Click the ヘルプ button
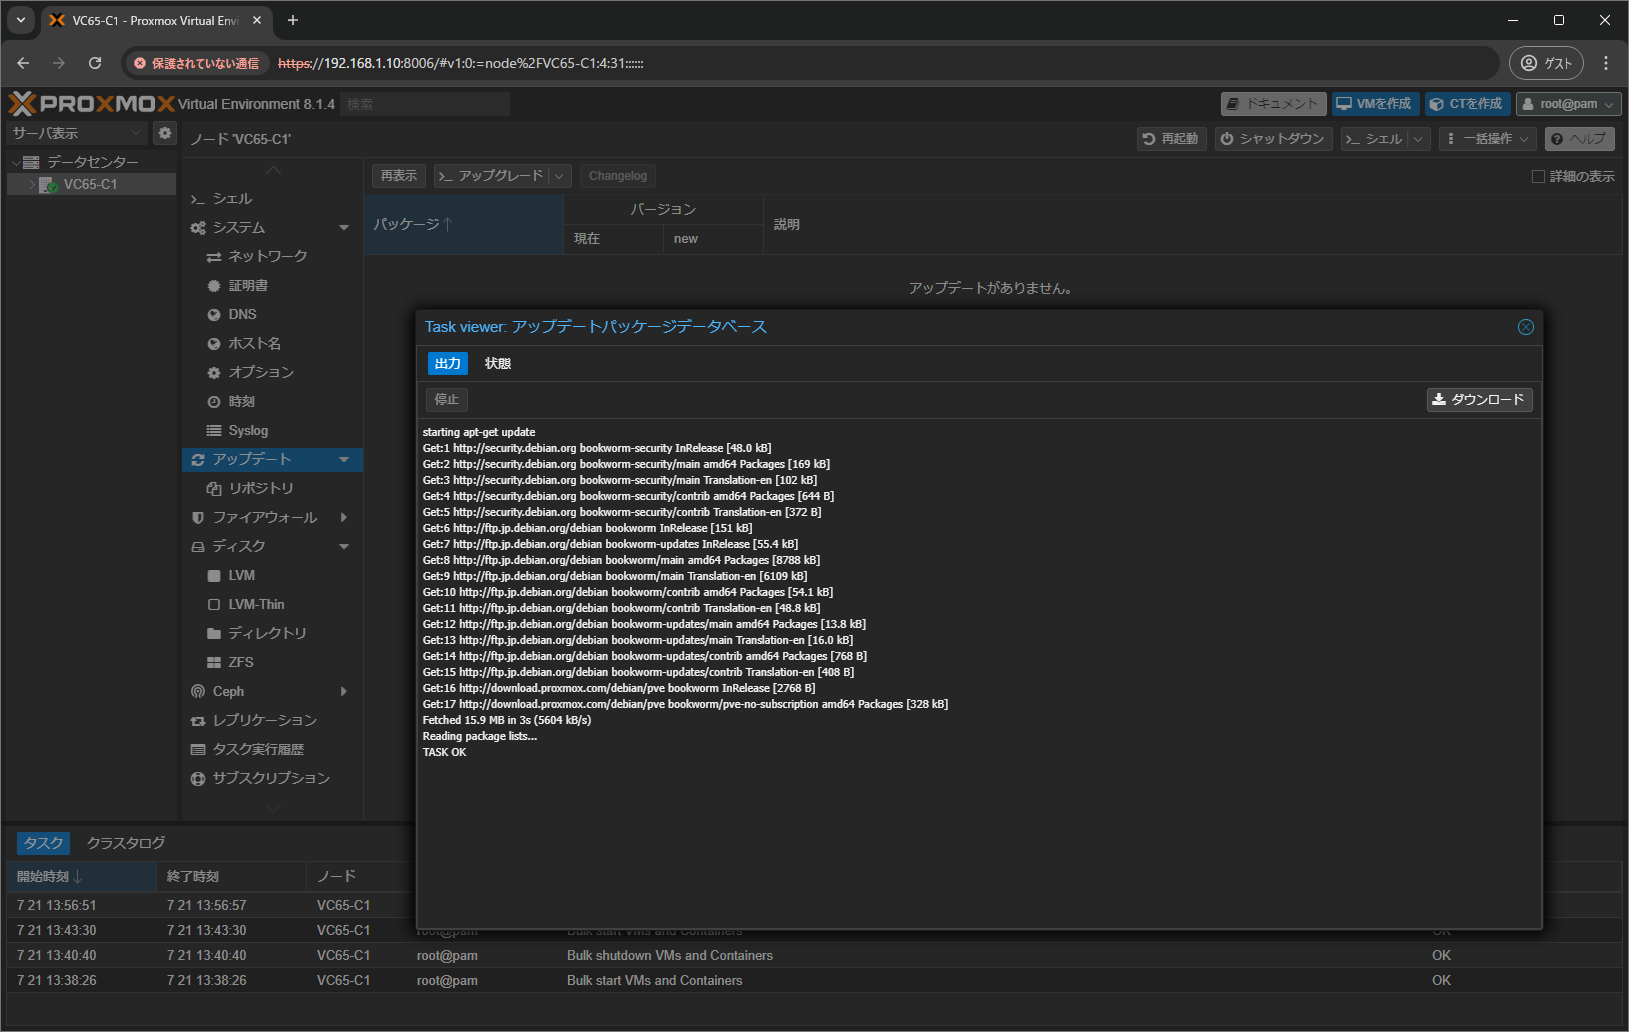This screenshot has width=1629, height=1032. pyautogui.click(x=1579, y=139)
